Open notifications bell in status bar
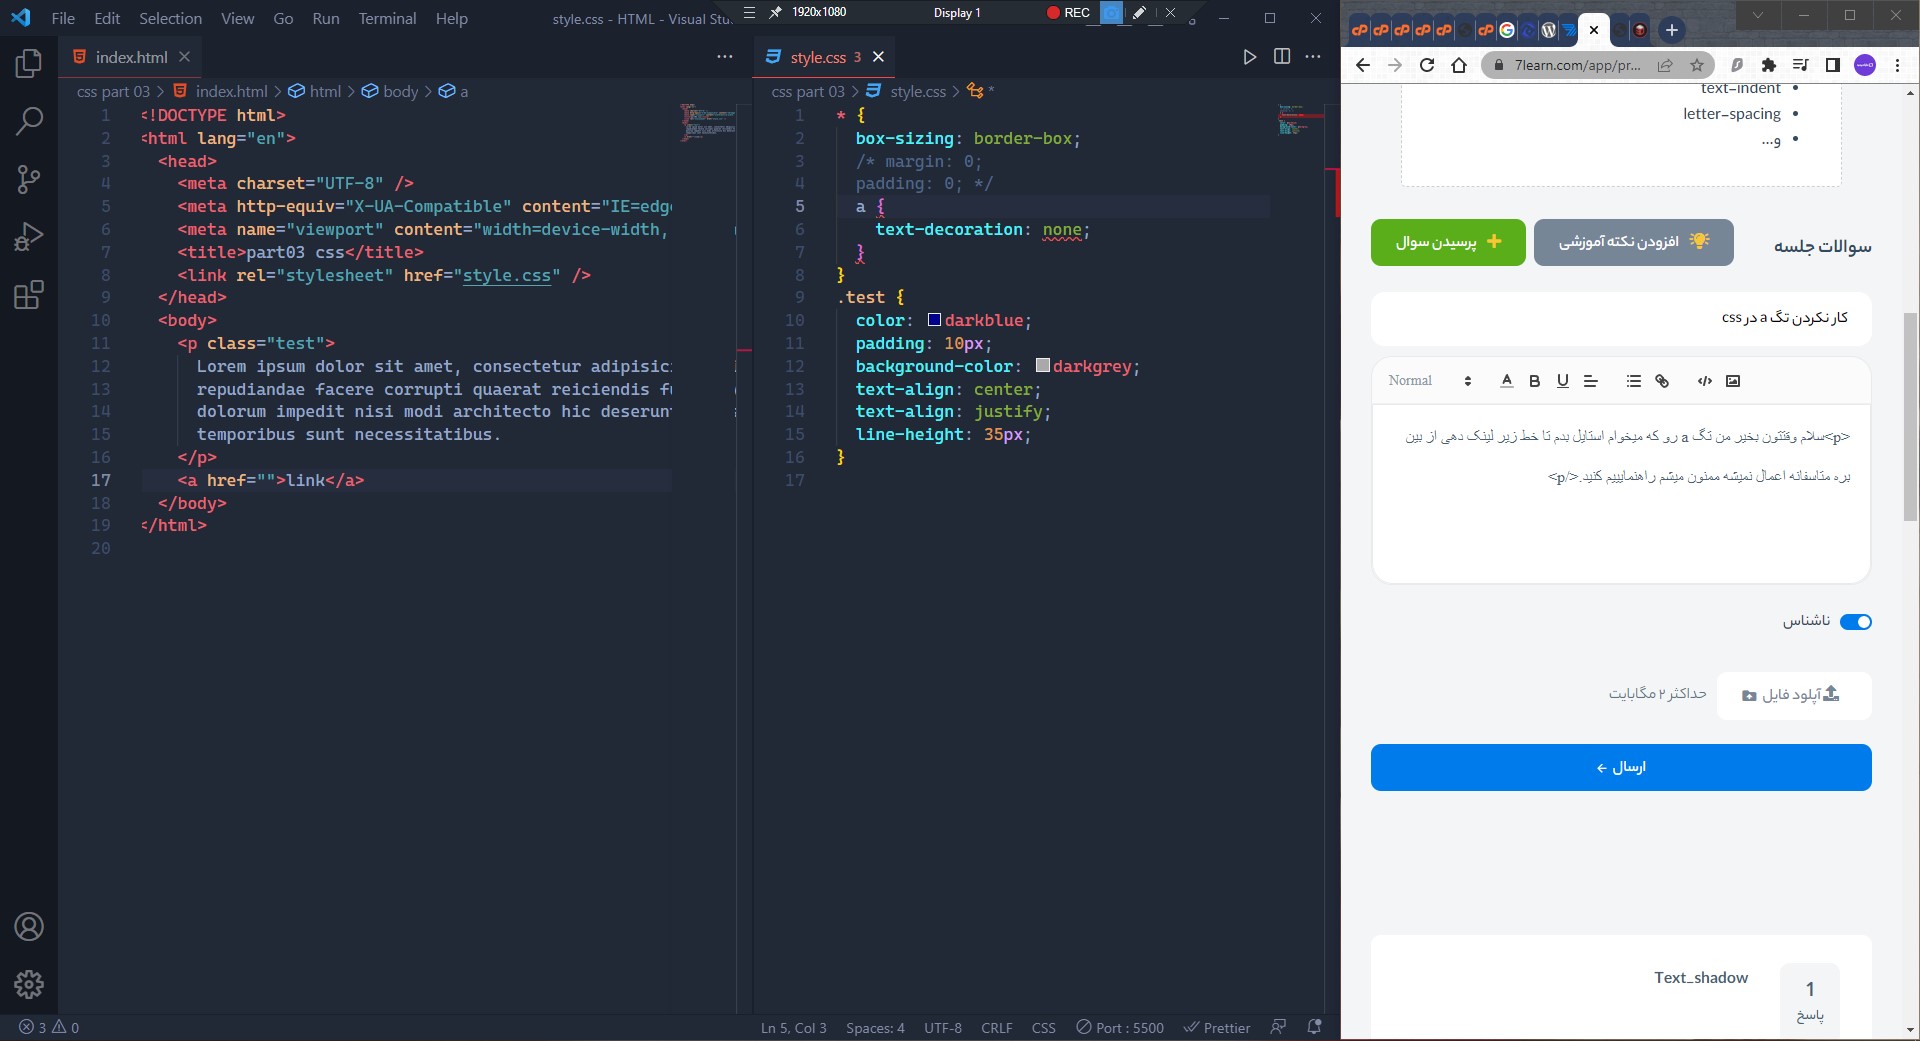Viewport: 1920px width, 1041px height. click(1314, 1027)
